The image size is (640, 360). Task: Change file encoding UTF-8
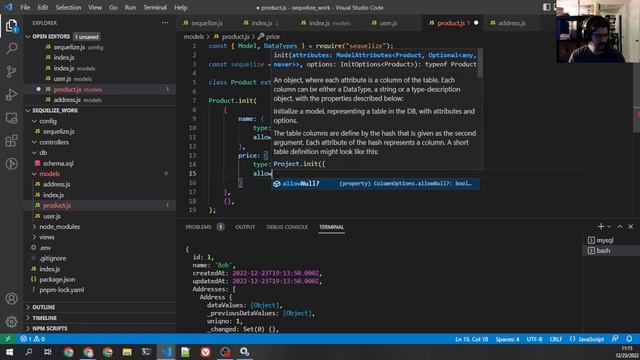(534, 339)
